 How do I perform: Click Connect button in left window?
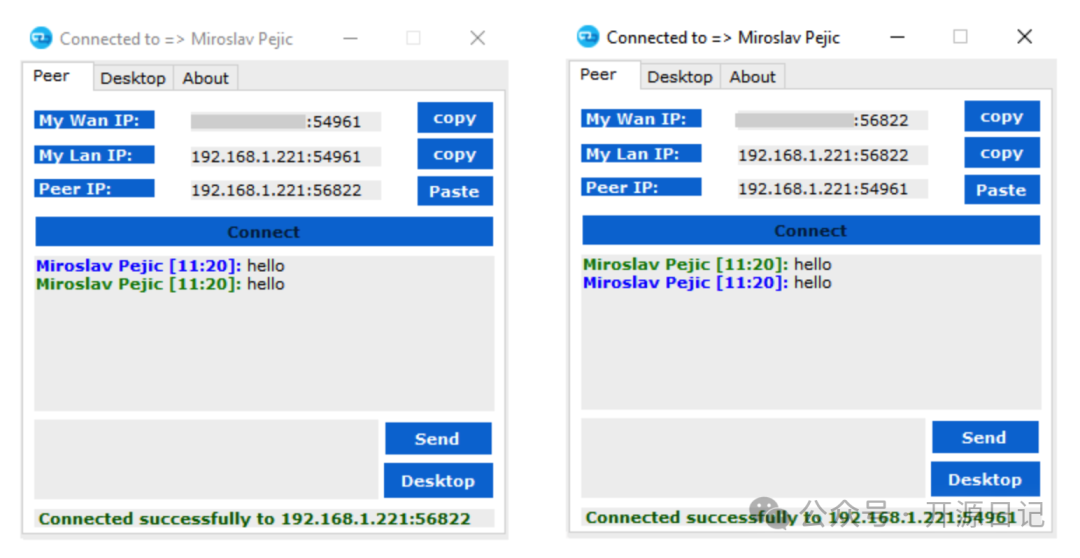click(x=264, y=231)
